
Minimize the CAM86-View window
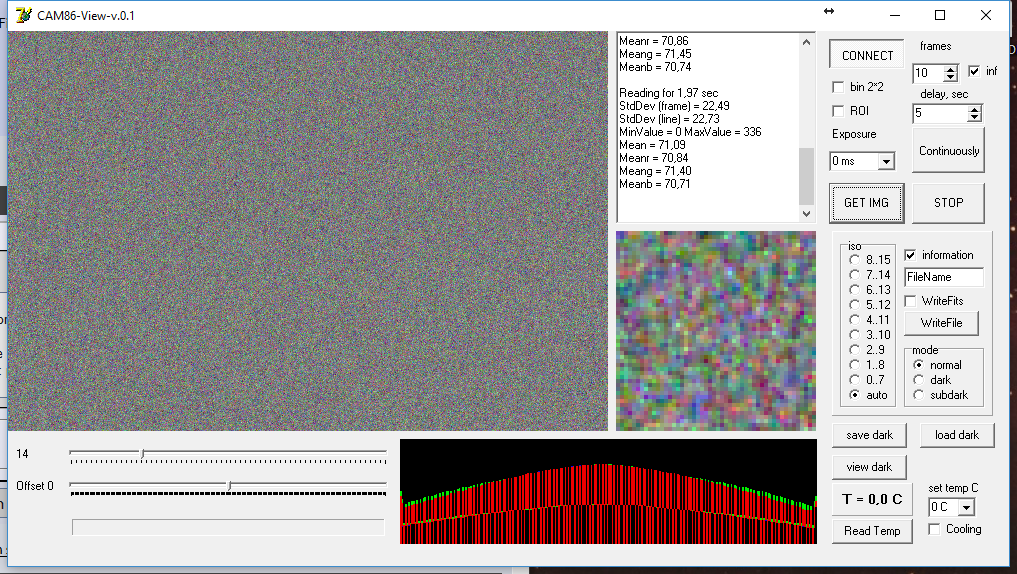pyautogui.click(x=895, y=15)
